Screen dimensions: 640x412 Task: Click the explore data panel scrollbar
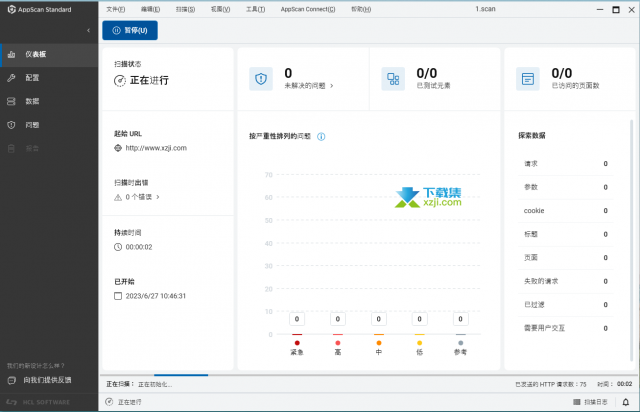click(x=632, y=241)
